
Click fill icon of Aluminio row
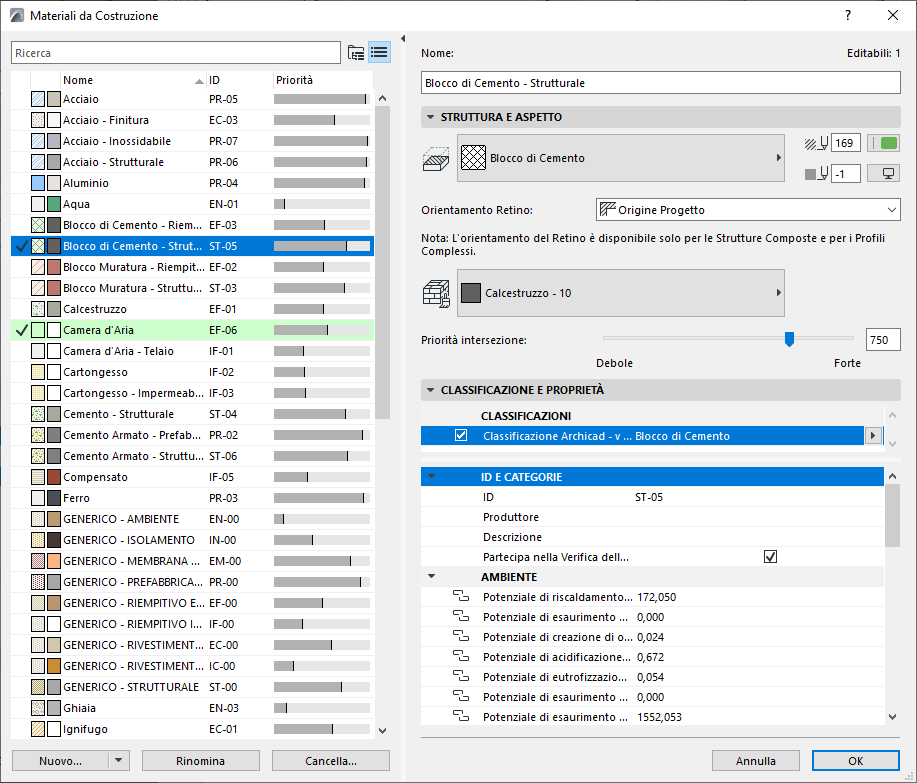[38, 183]
